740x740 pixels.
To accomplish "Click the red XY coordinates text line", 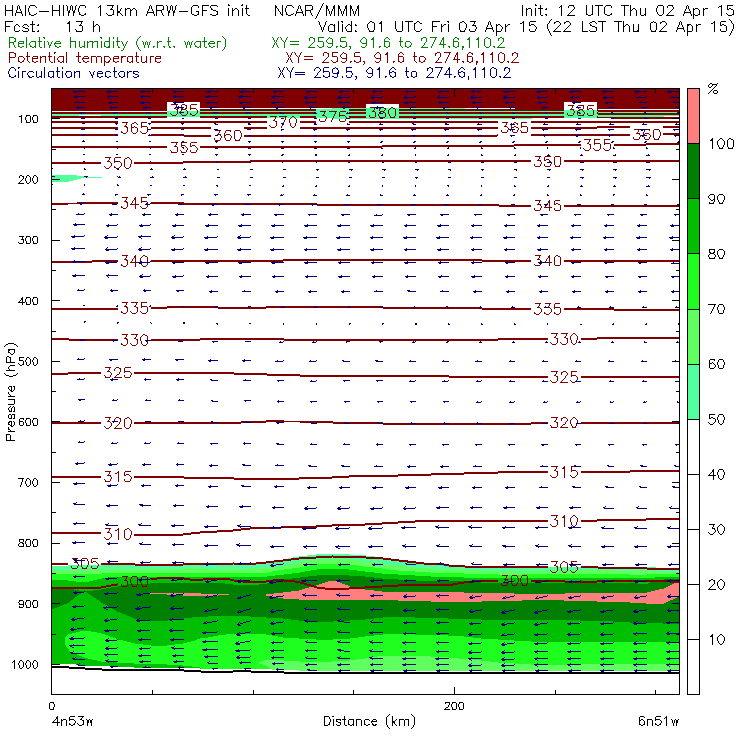I will pyautogui.click(x=402, y=58).
